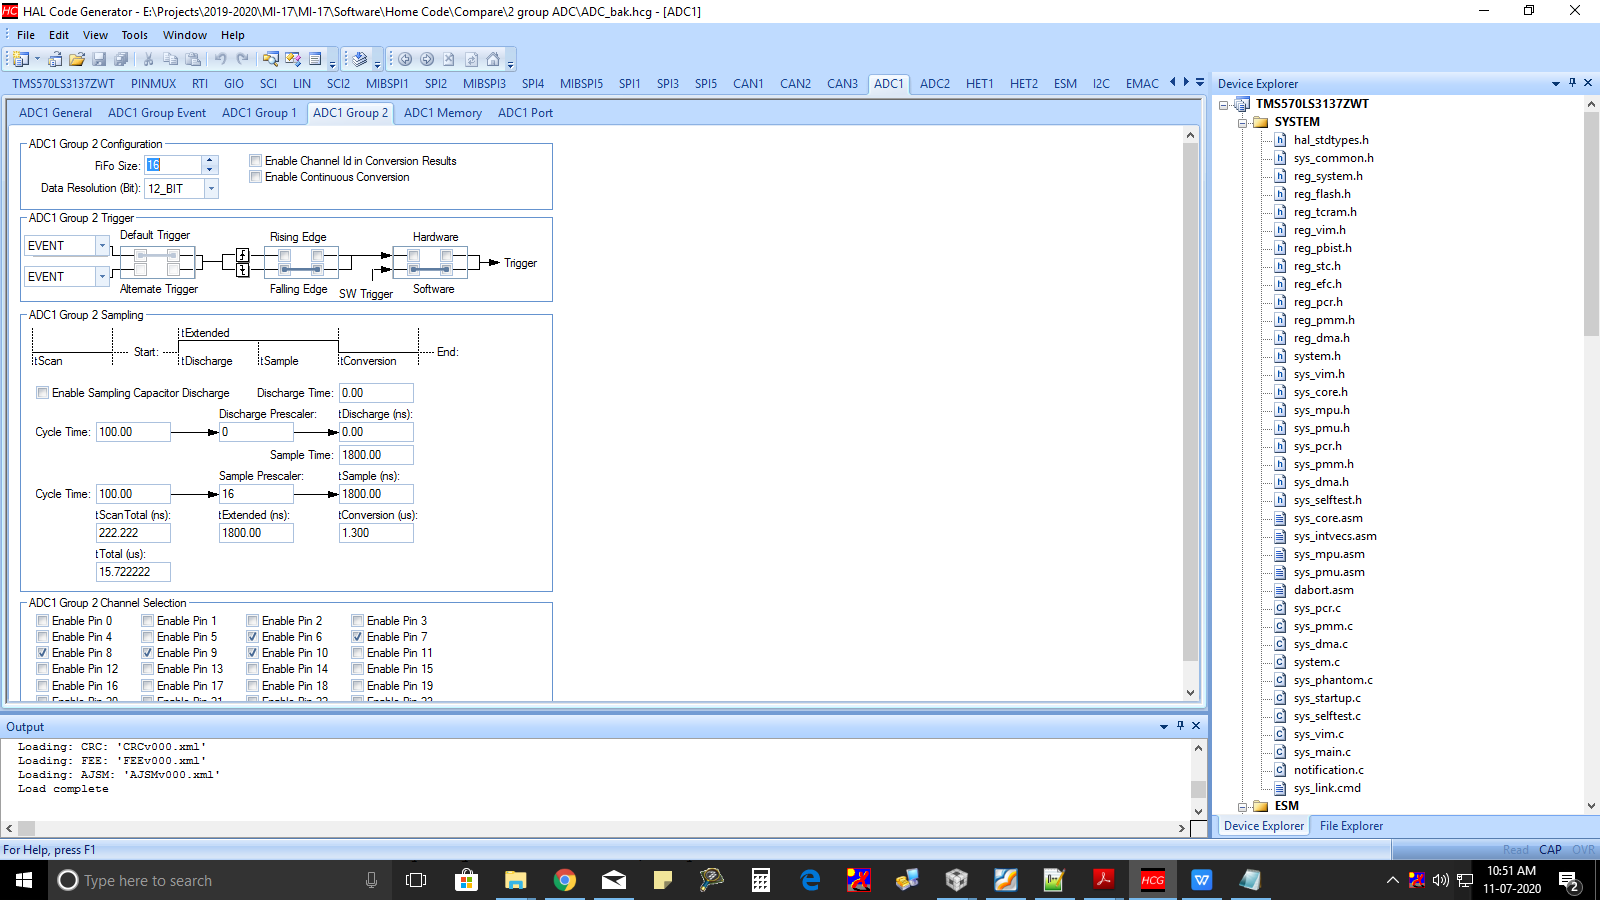1600x900 pixels.
Task: Toggle Enable Sampling Capacitor Discharge
Action: click(43, 393)
